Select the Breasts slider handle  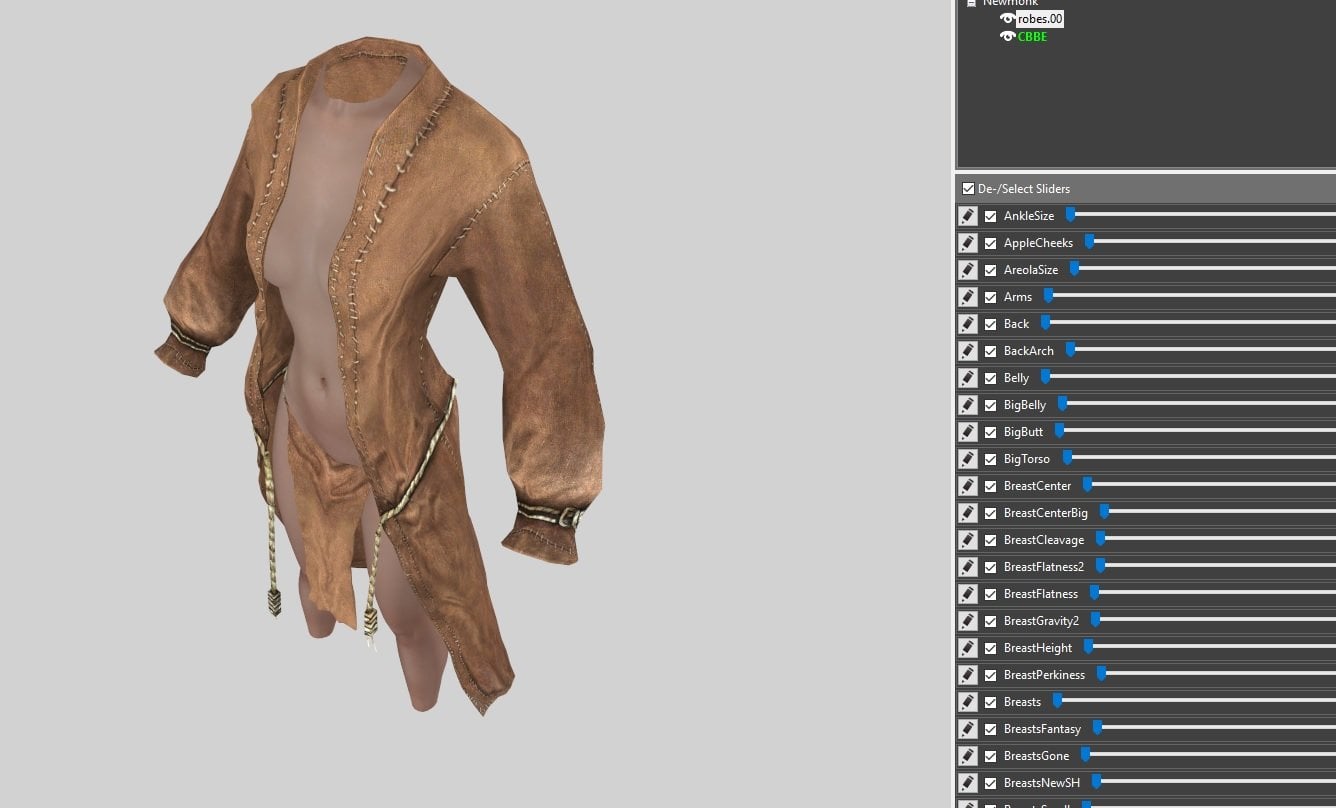coord(1057,700)
